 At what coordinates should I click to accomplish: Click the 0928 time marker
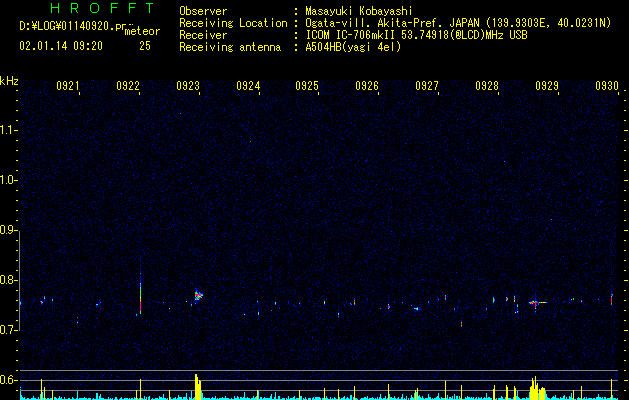(487, 85)
